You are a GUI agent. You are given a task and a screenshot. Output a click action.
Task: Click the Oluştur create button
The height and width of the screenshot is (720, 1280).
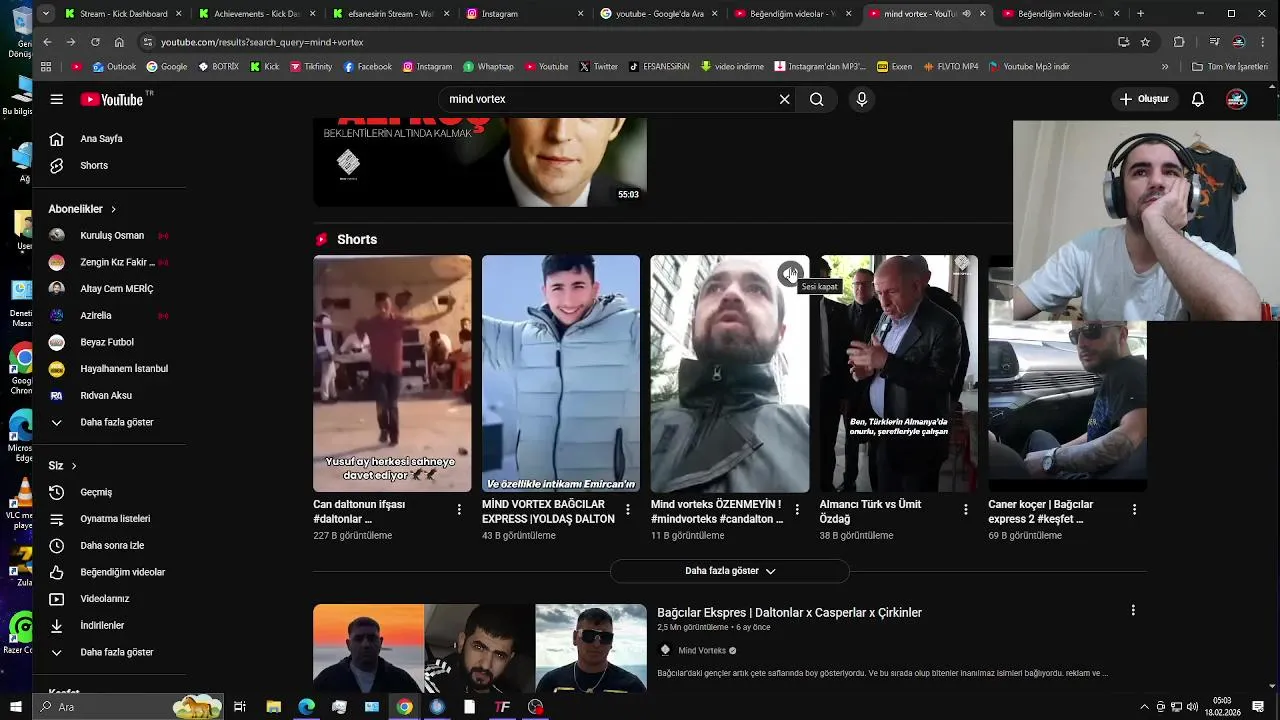[x=1144, y=99]
